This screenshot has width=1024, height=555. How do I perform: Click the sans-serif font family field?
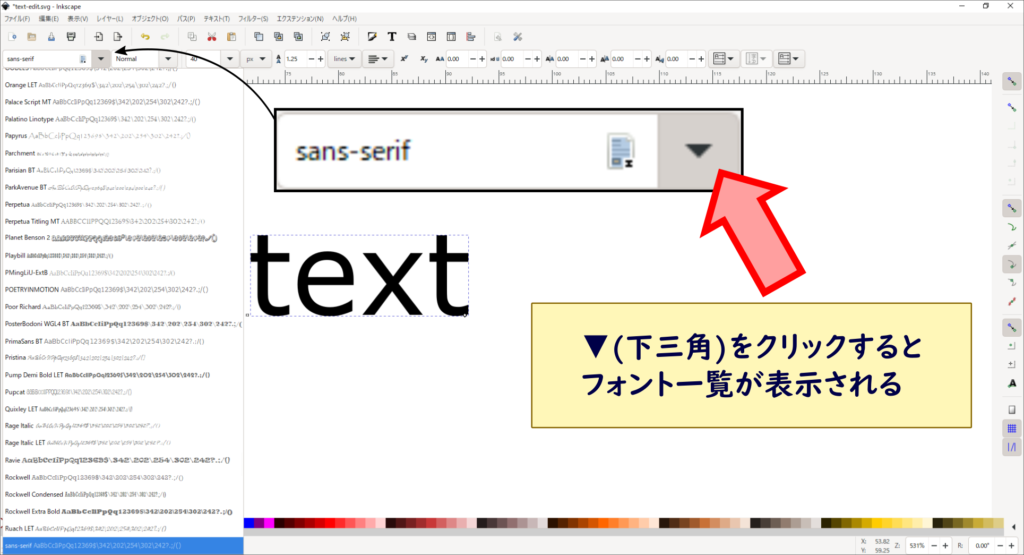click(x=47, y=59)
